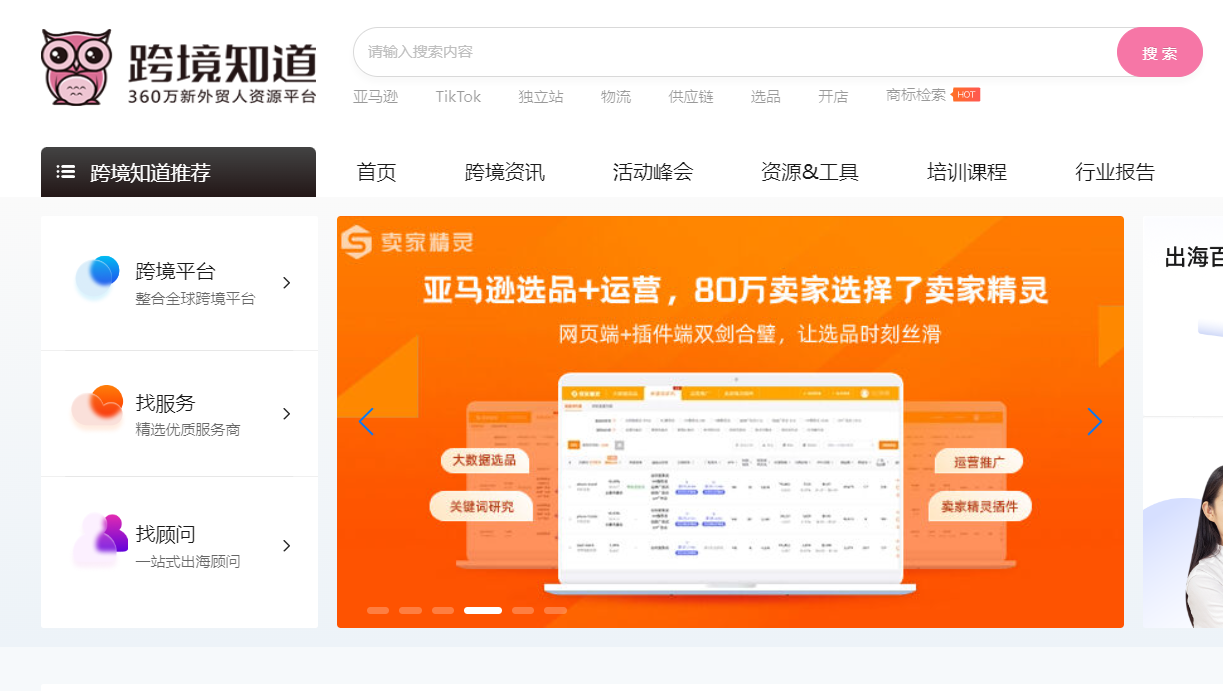Click the 卖家精灵 logo in banner

(x=406, y=242)
